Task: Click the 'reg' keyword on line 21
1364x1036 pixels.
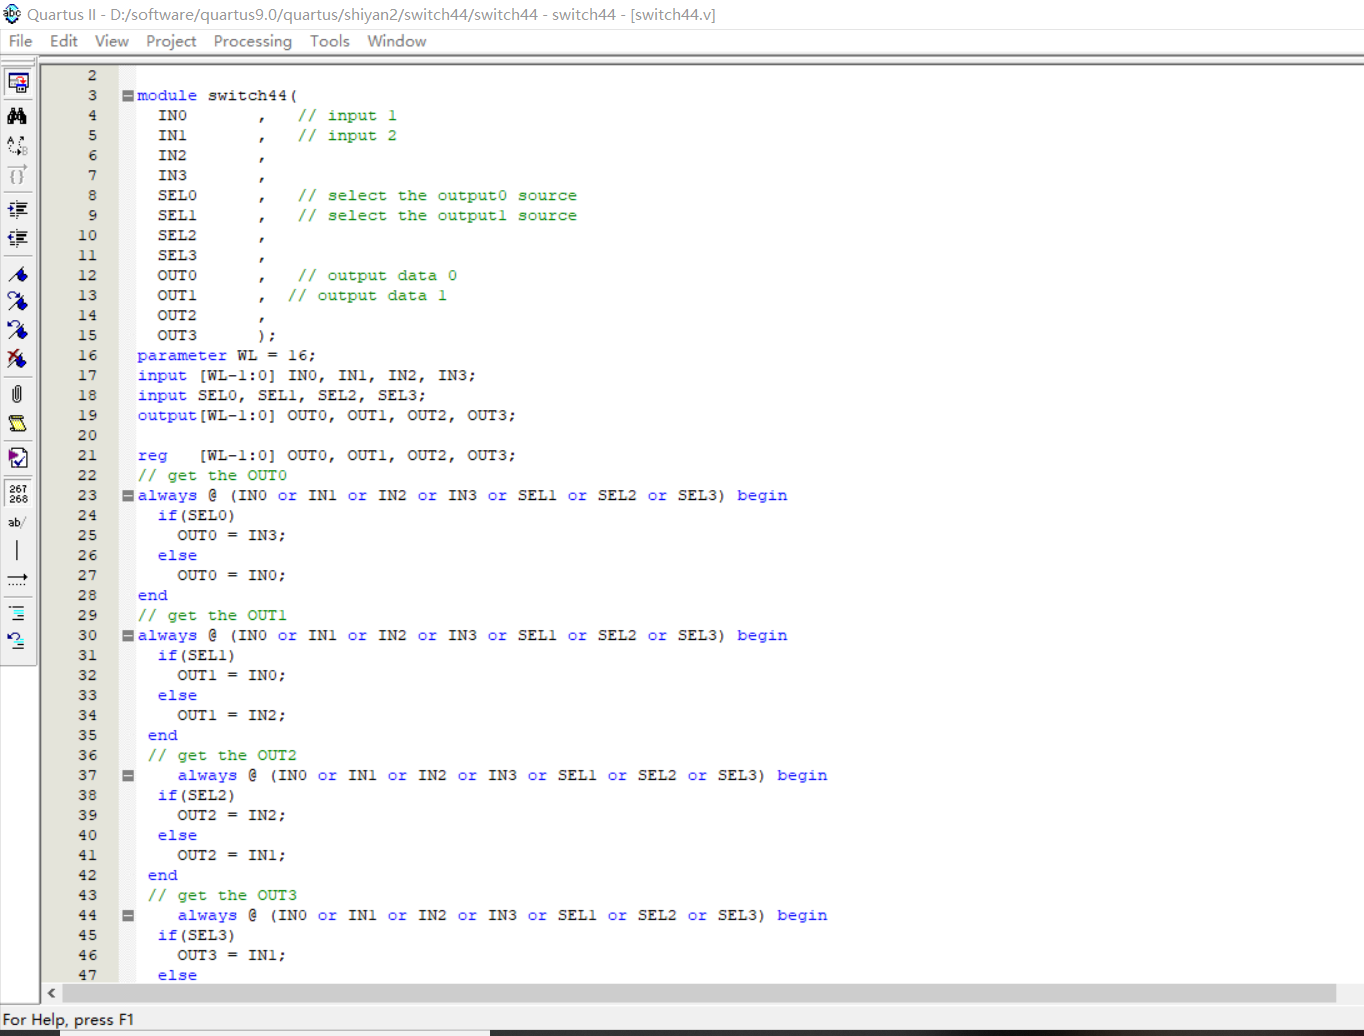Action: coord(152,455)
